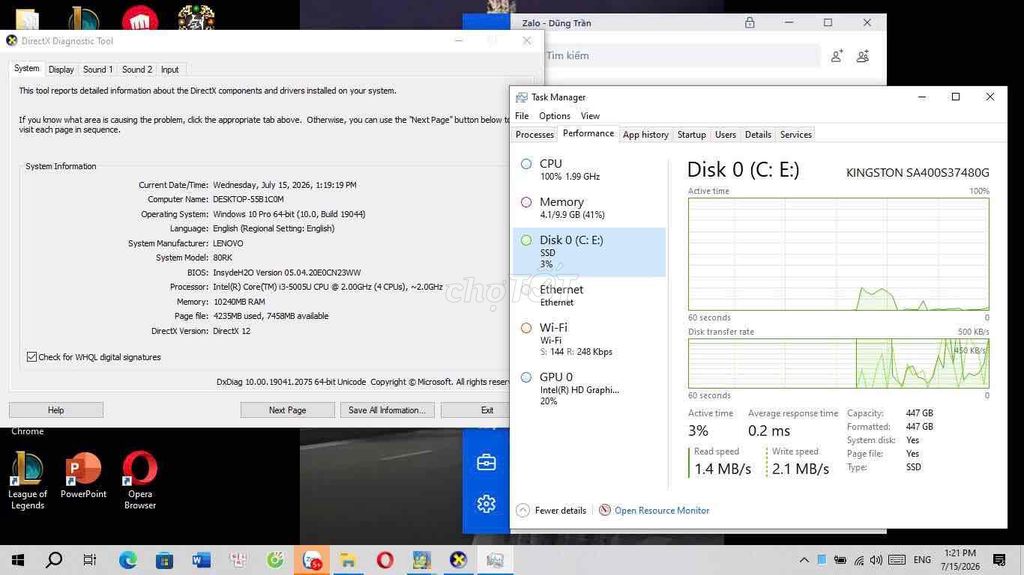This screenshot has height=575, width=1024.
Task: Click KINGSTON SA400S37480G model text
Action: (918, 172)
